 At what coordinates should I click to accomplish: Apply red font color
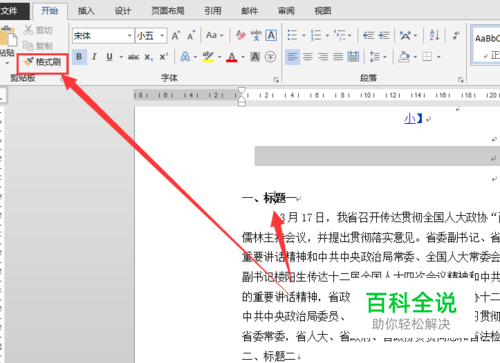[x=232, y=57]
